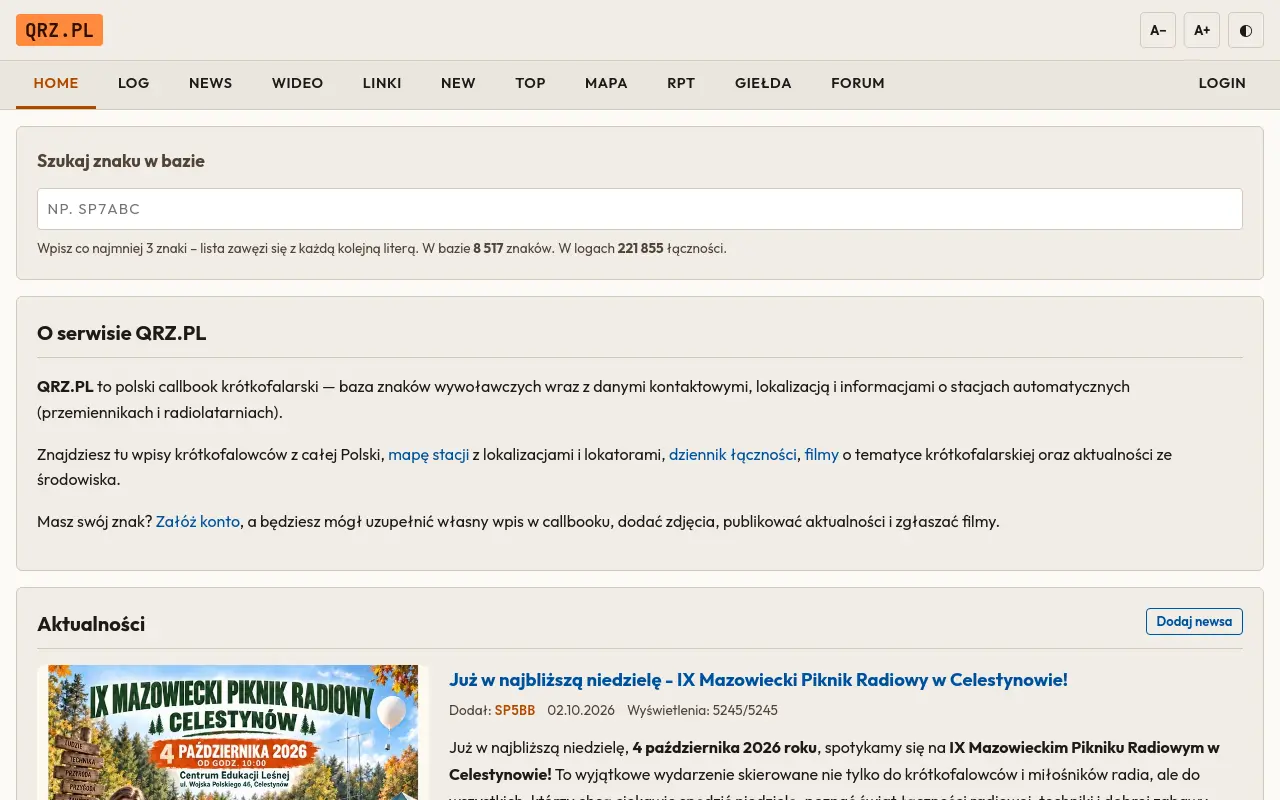Click the '221 855' contacts count

click(x=641, y=248)
